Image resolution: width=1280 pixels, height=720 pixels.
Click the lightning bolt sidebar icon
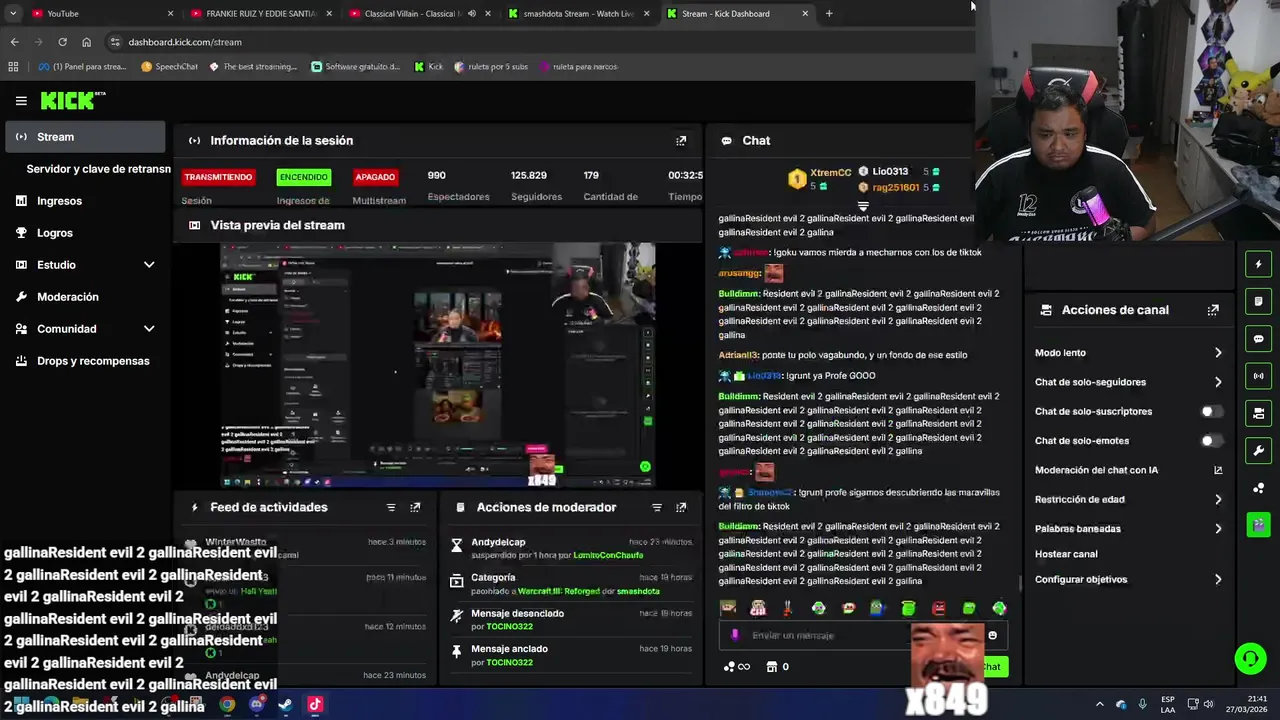(1258, 264)
